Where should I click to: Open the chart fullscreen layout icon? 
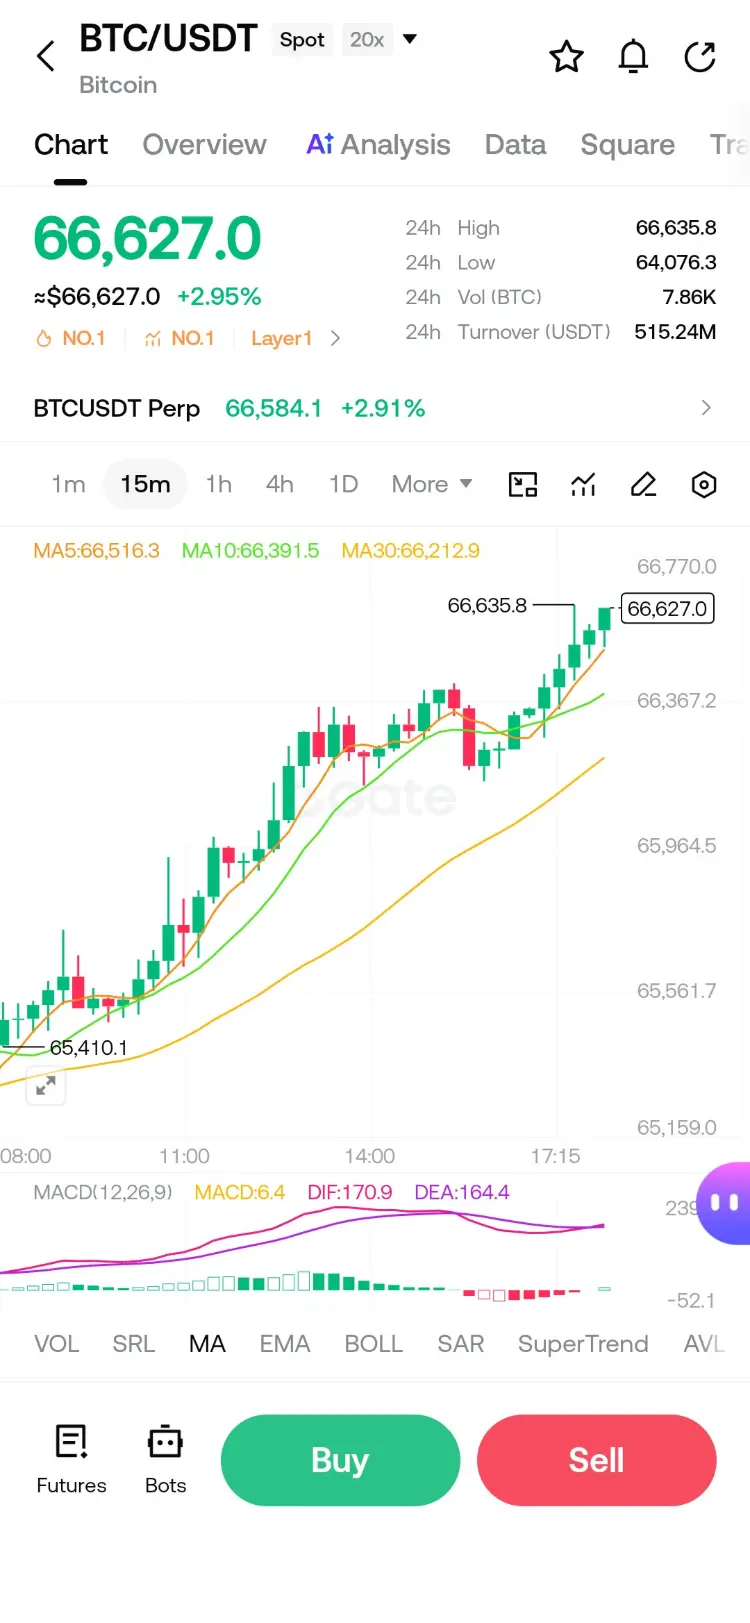[x=523, y=485]
